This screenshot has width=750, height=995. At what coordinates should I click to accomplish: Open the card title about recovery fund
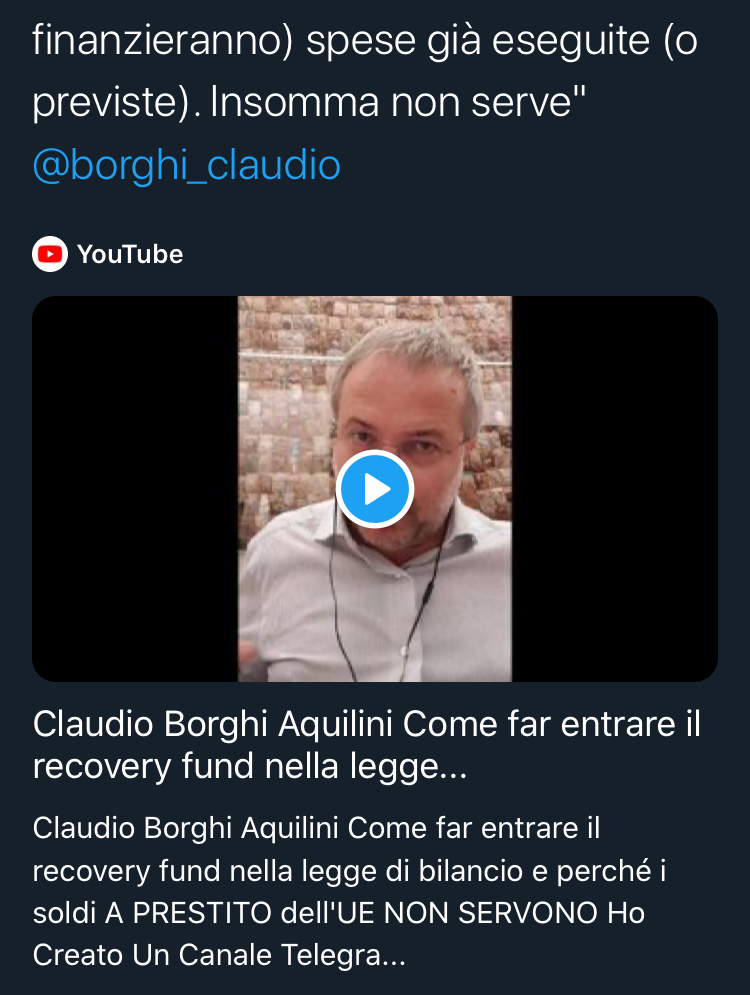coord(367,745)
